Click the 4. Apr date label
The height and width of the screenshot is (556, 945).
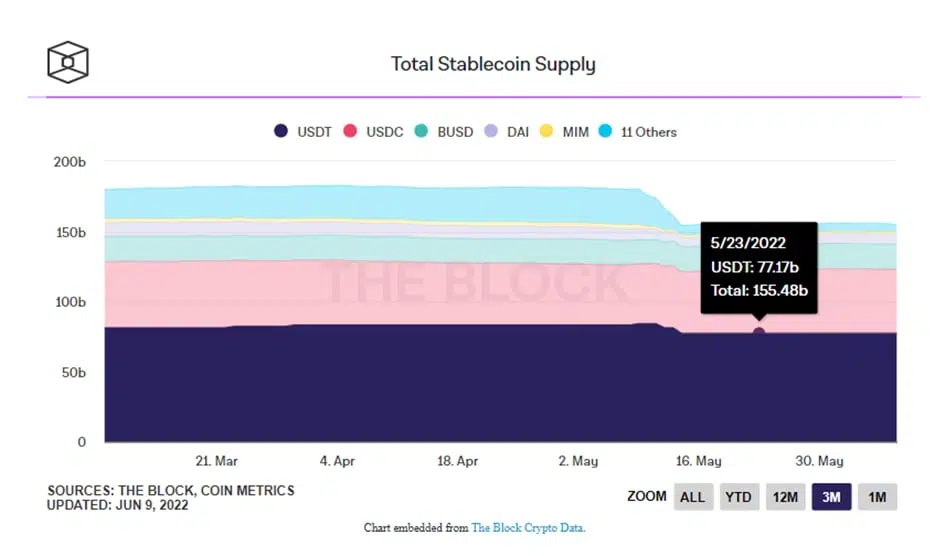[337, 461]
